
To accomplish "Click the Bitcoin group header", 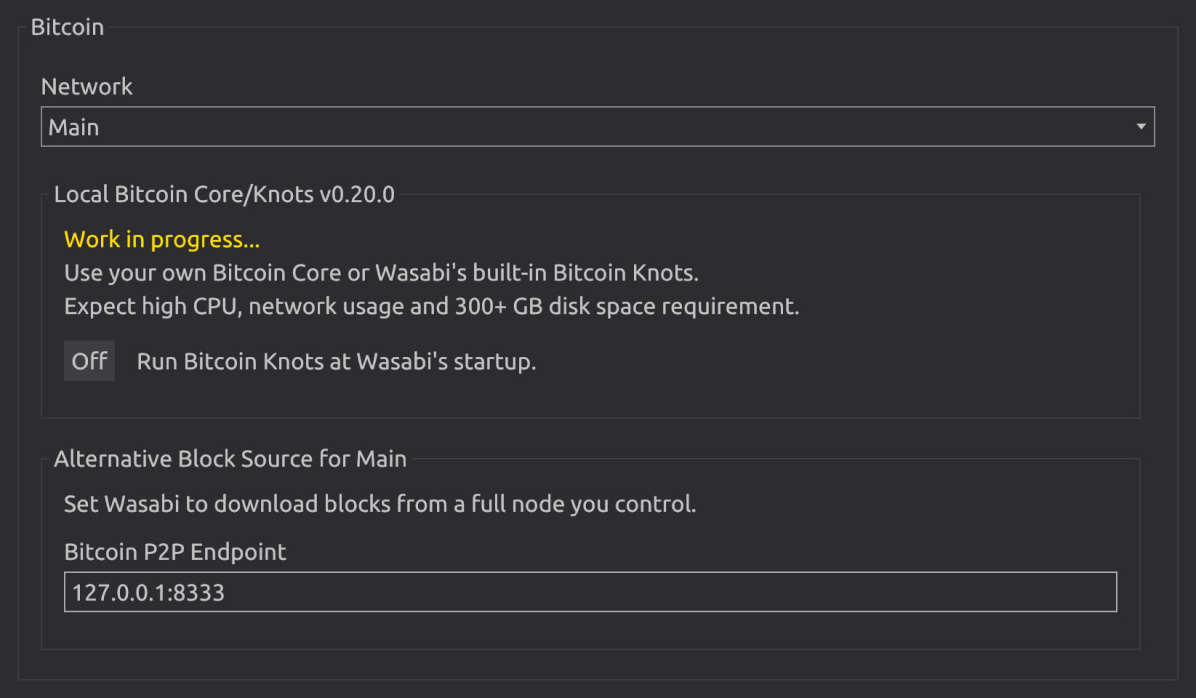I will tap(67, 27).
